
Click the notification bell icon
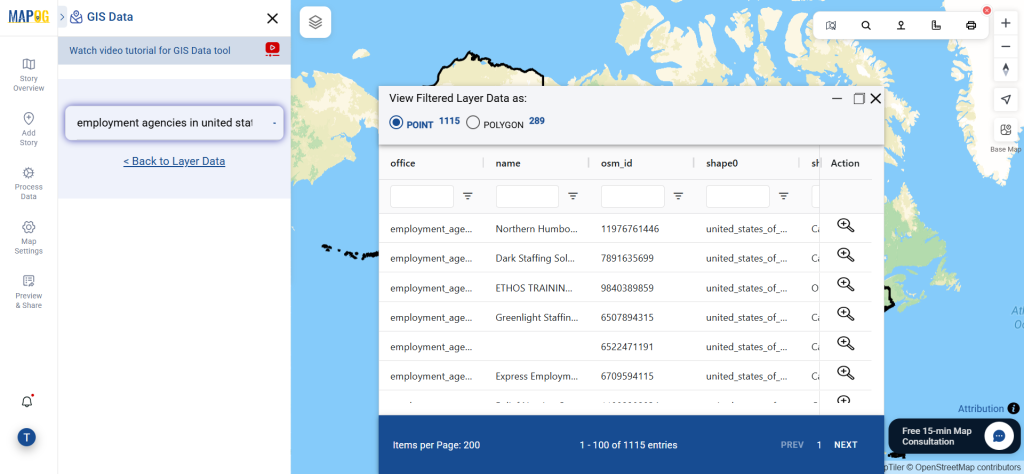27,402
